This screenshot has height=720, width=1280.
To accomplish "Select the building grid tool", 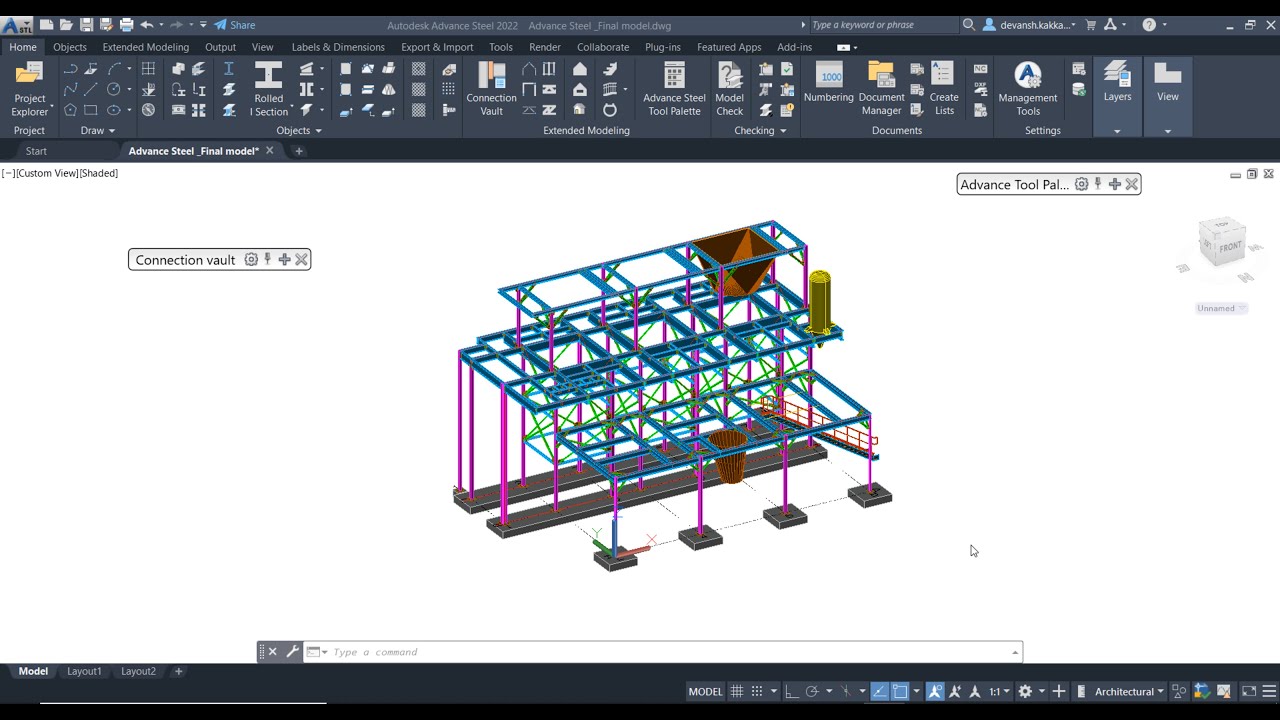I will click(x=148, y=69).
